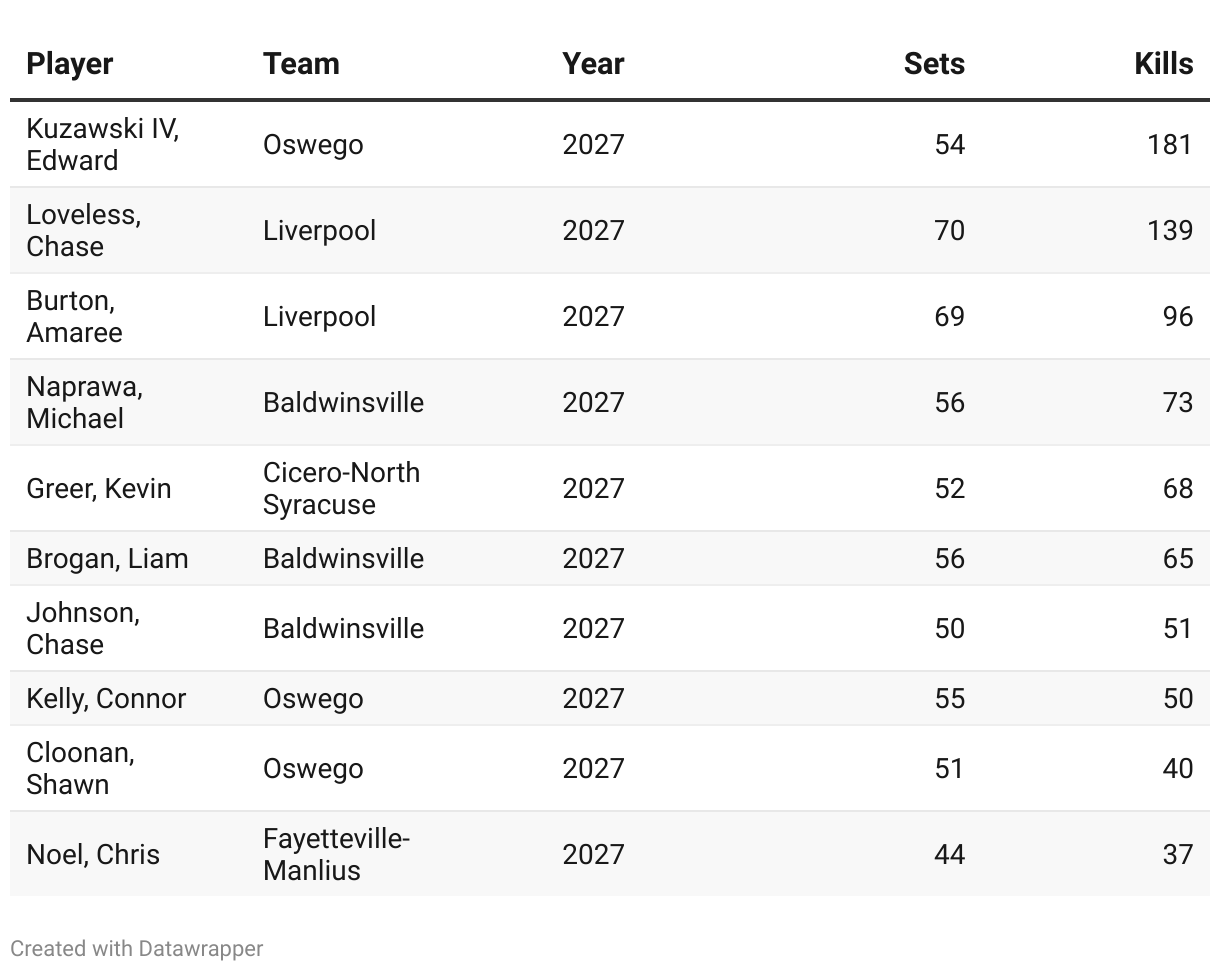This screenshot has width=1220, height=972.
Task: Click the Fayetteville-Manlius team cell
Action: tap(336, 855)
